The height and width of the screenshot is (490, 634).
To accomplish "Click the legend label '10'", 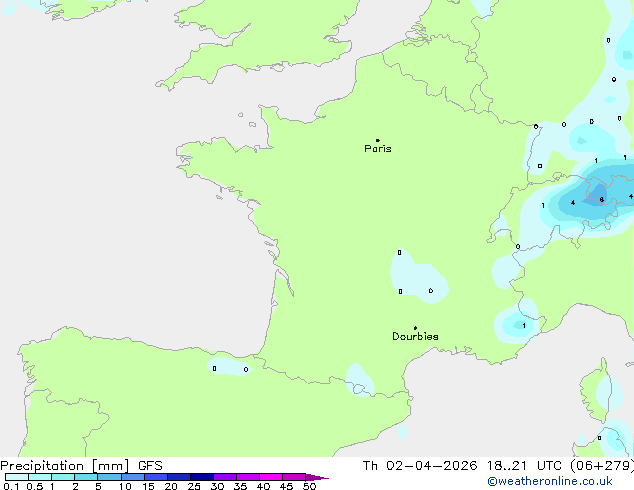I will (125, 486).
